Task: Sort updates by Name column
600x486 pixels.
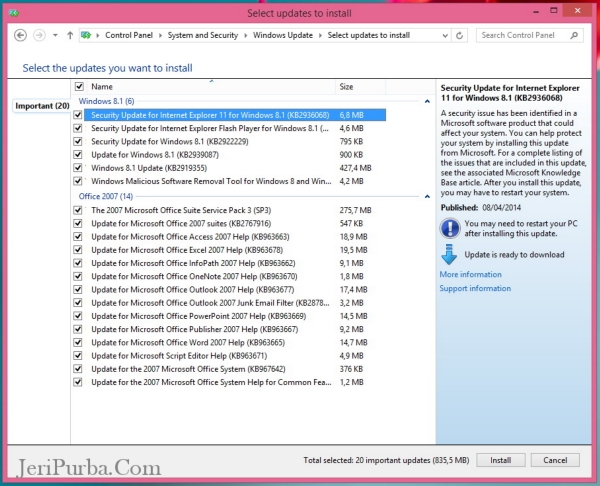Action: (212, 87)
